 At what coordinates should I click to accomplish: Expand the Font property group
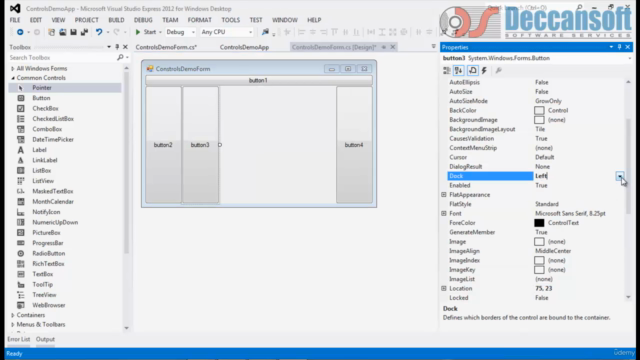click(x=444, y=213)
